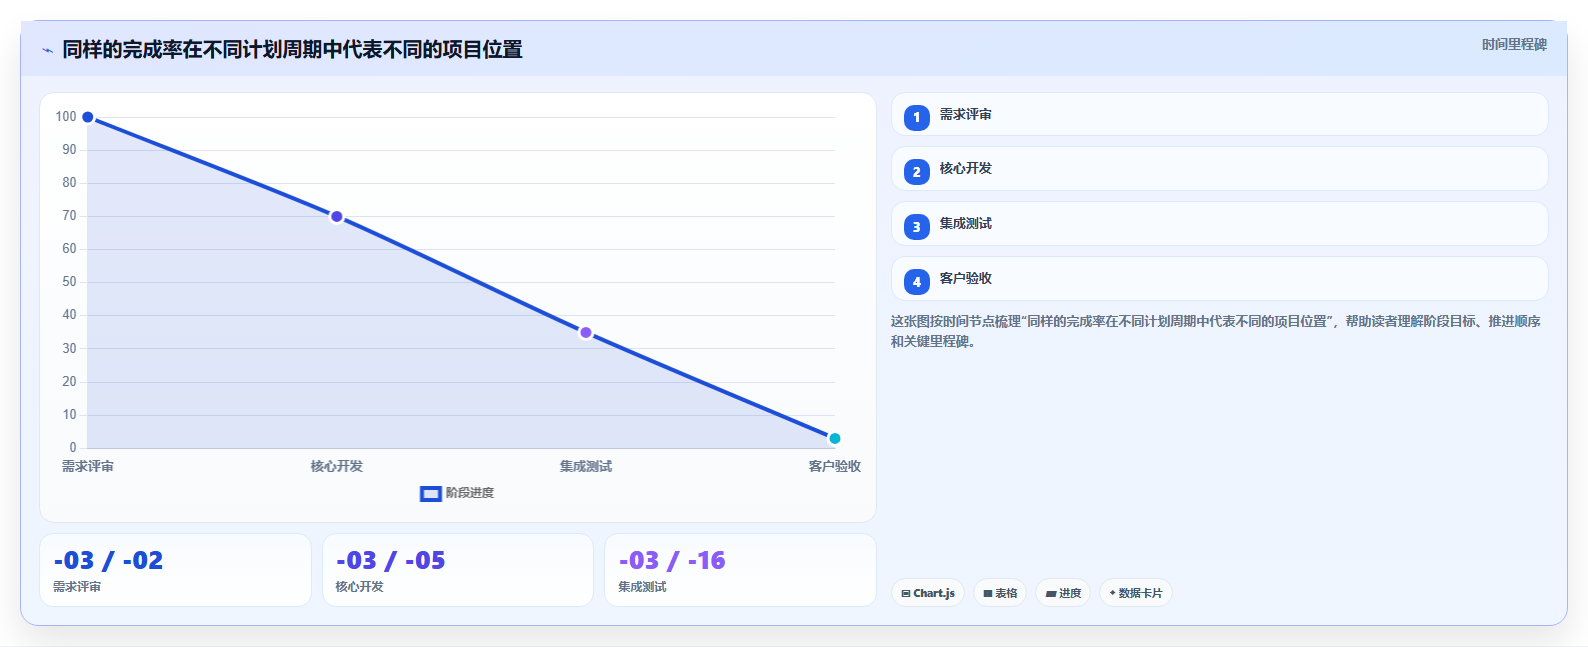Click the 核心开发 x-axis label
Screen dimensions: 1588x647
pos(337,467)
